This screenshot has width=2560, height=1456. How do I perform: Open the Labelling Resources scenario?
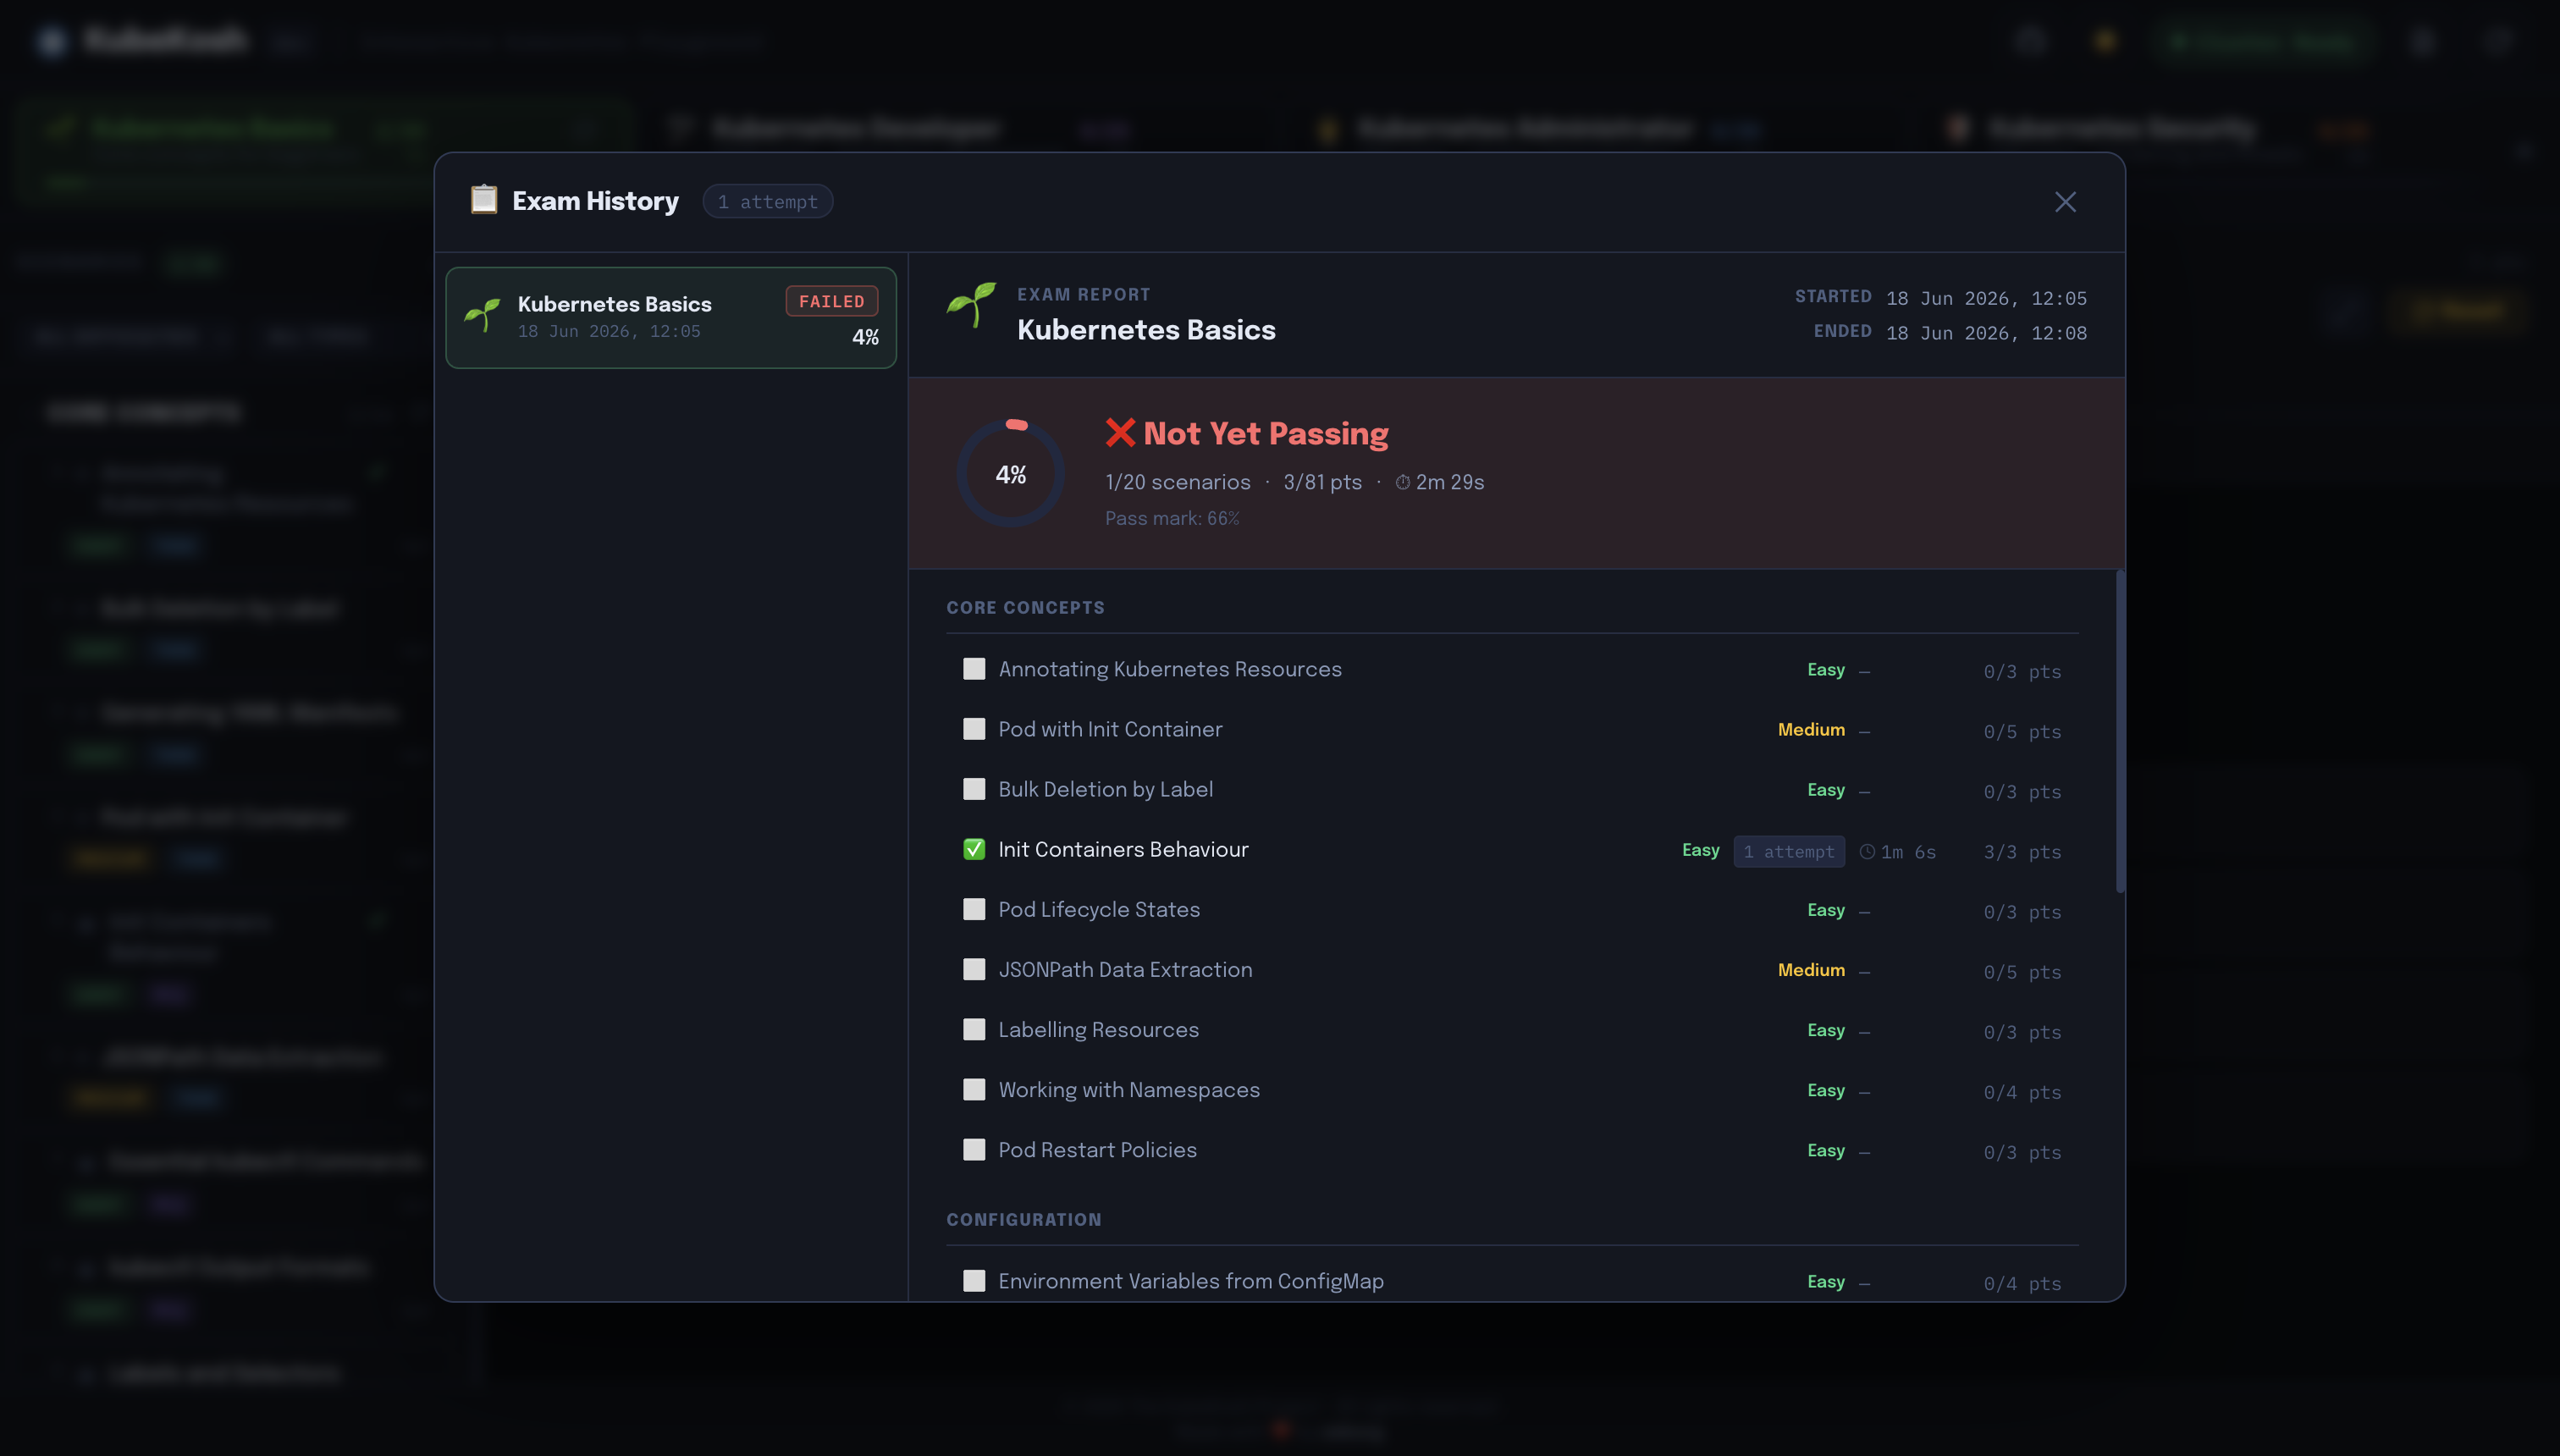[x=1512, y=1030]
